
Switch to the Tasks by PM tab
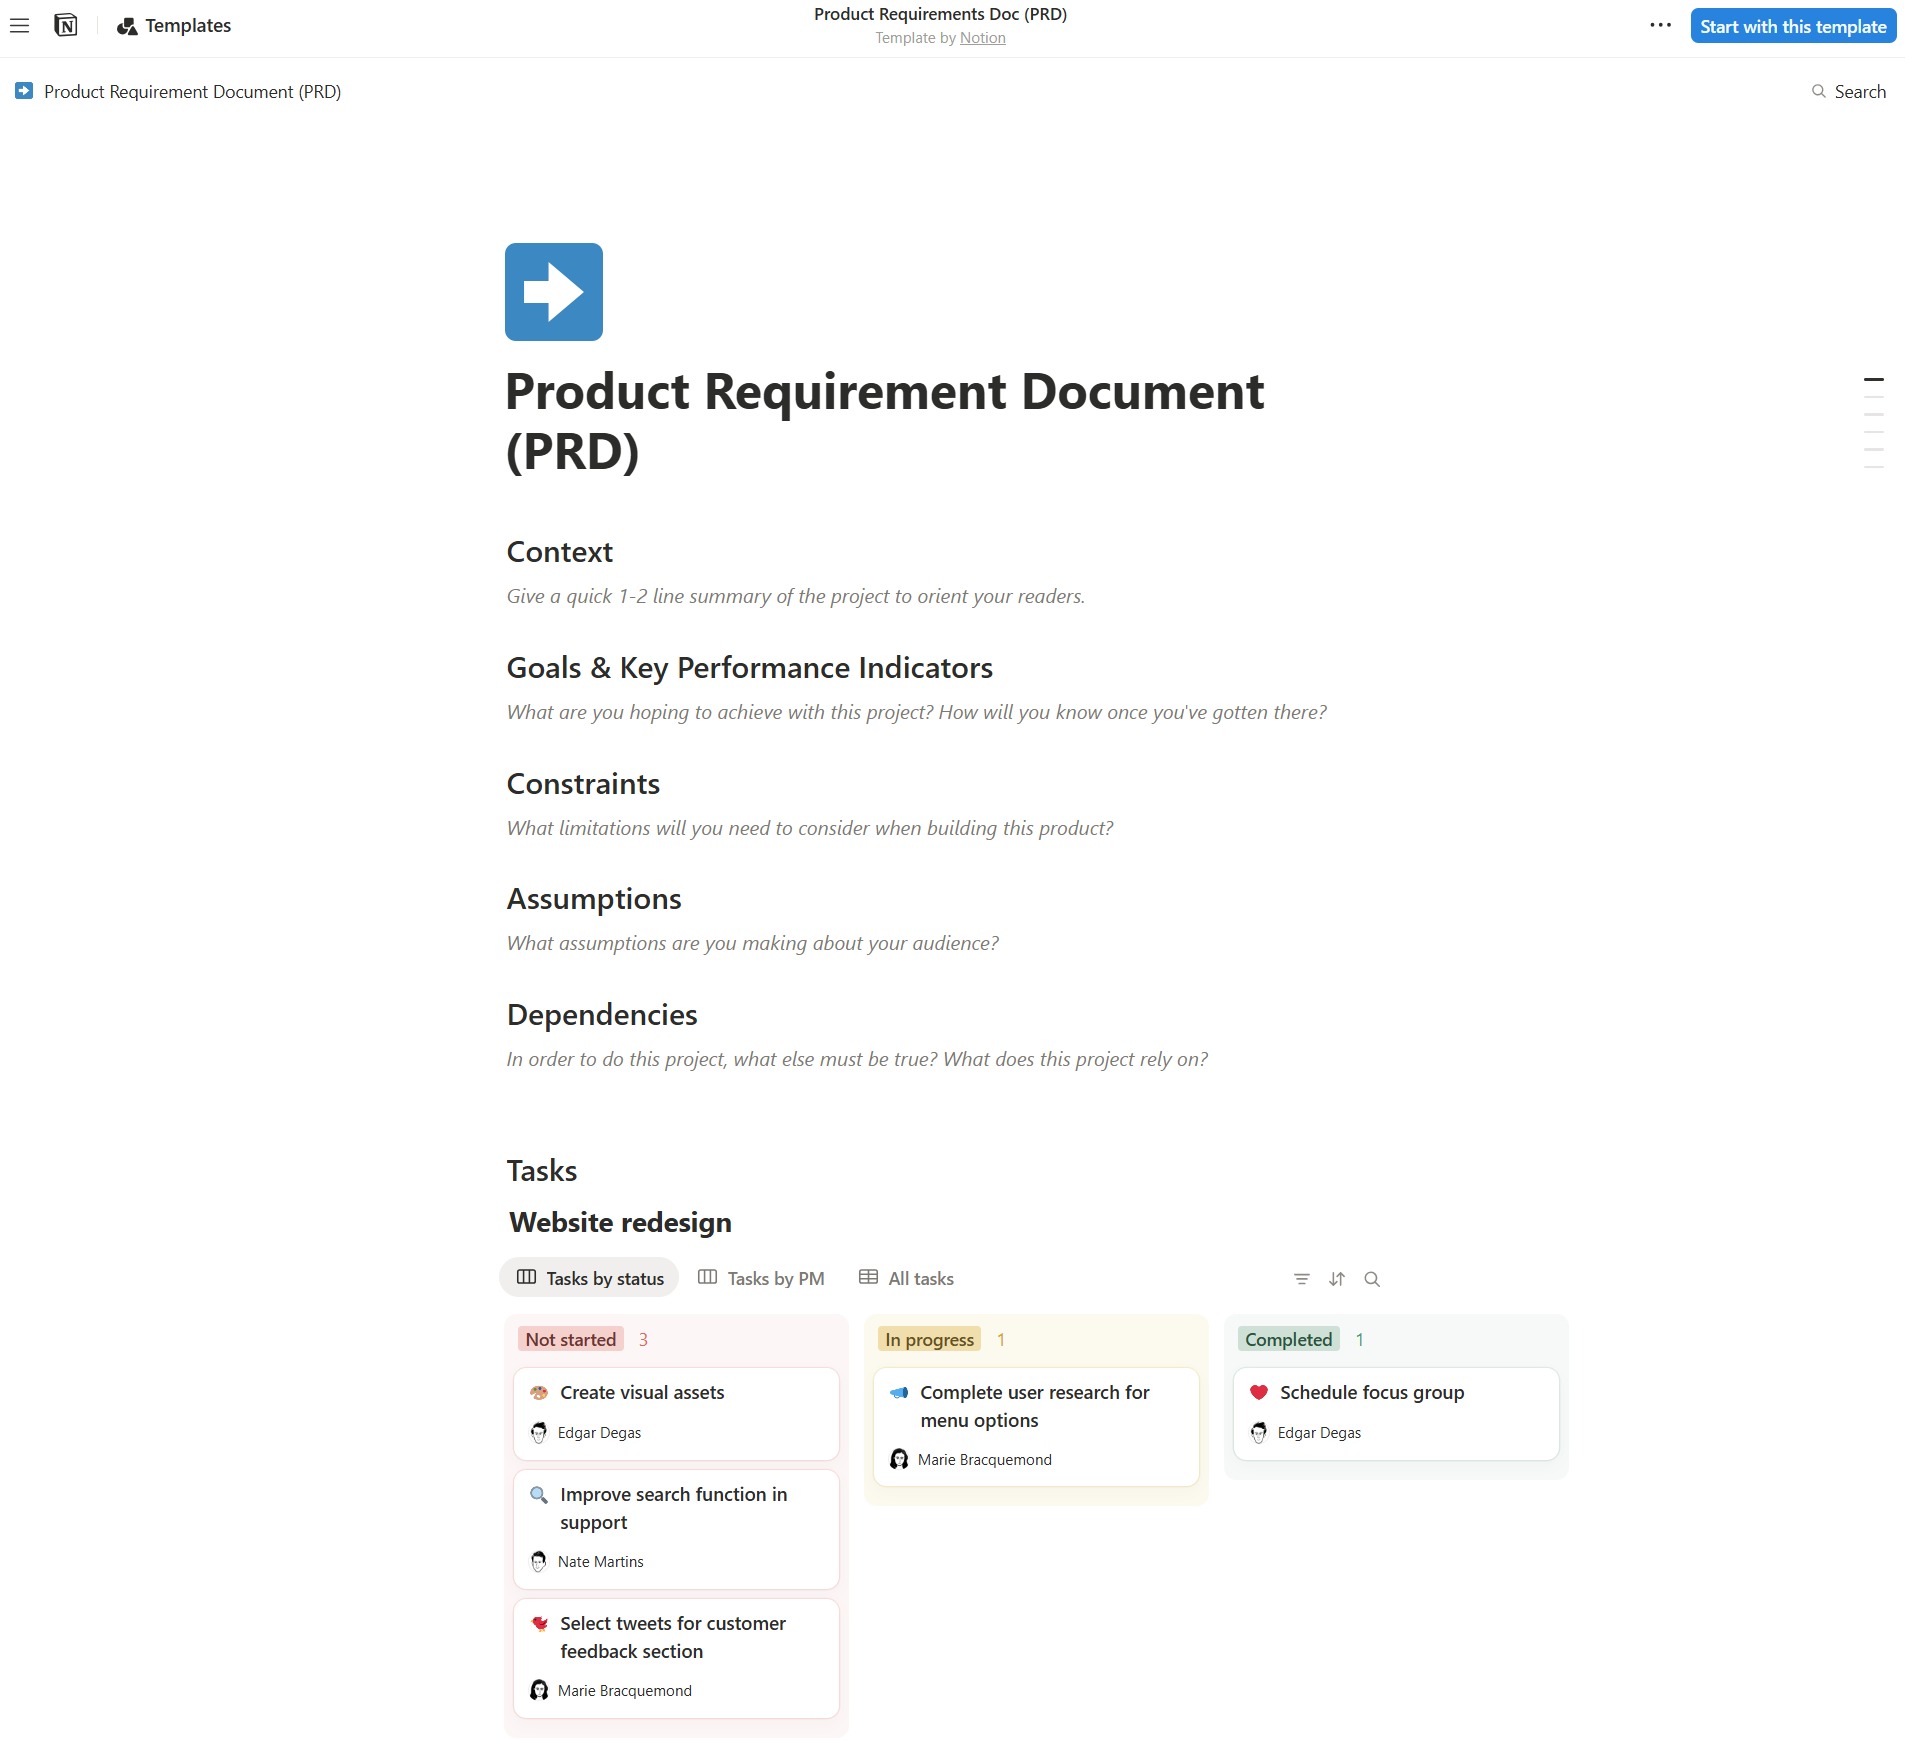(x=761, y=1278)
